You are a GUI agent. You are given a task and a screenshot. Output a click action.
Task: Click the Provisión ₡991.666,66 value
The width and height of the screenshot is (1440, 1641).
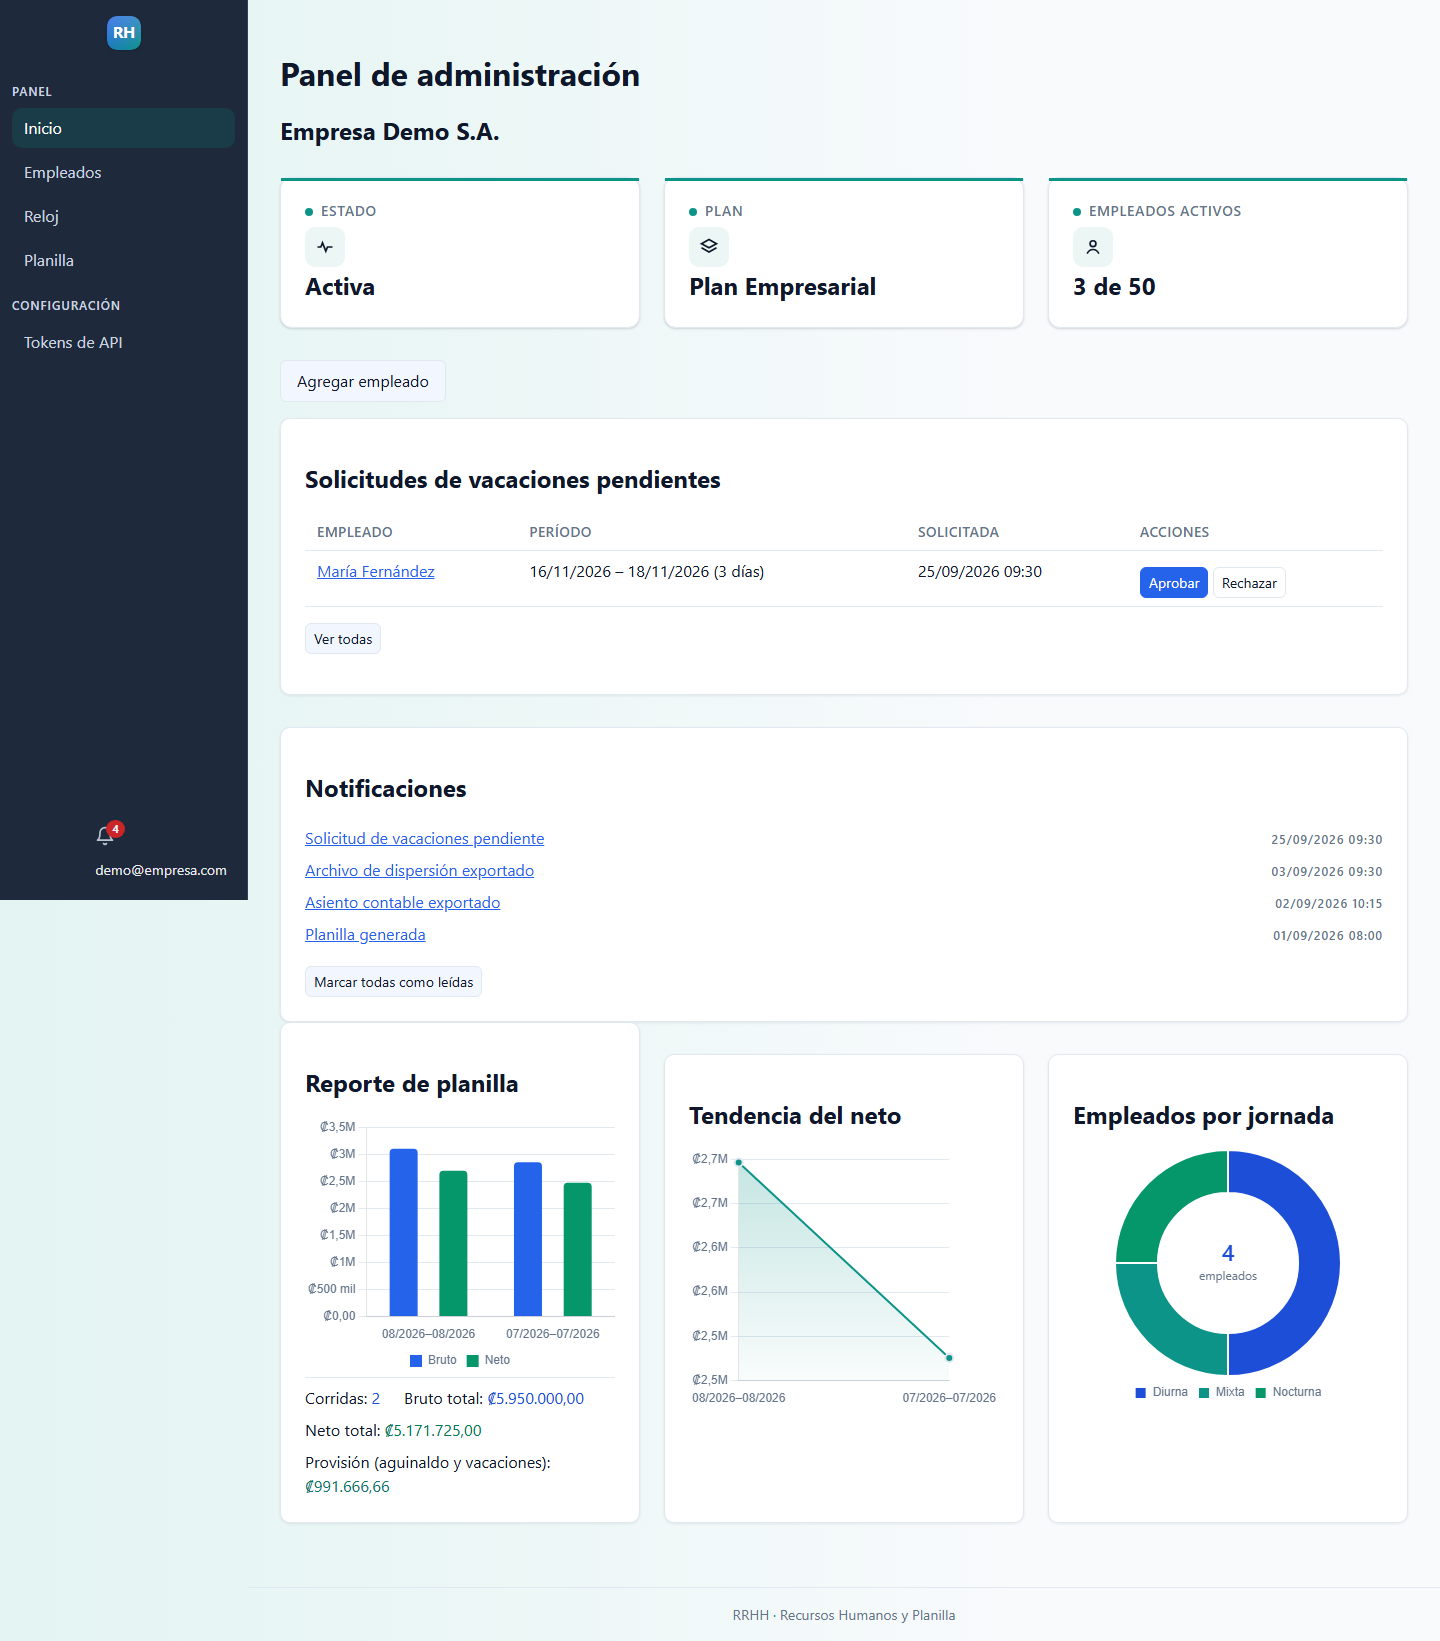point(347,1487)
